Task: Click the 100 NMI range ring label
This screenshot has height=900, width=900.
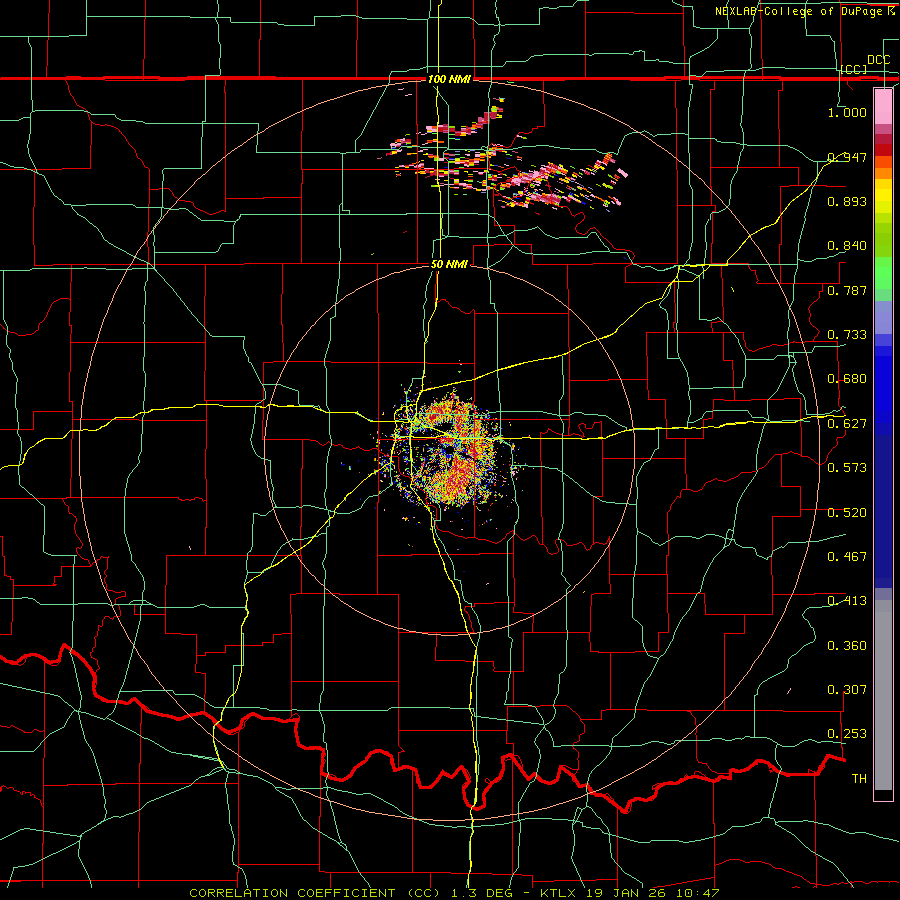Action: [x=449, y=79]
